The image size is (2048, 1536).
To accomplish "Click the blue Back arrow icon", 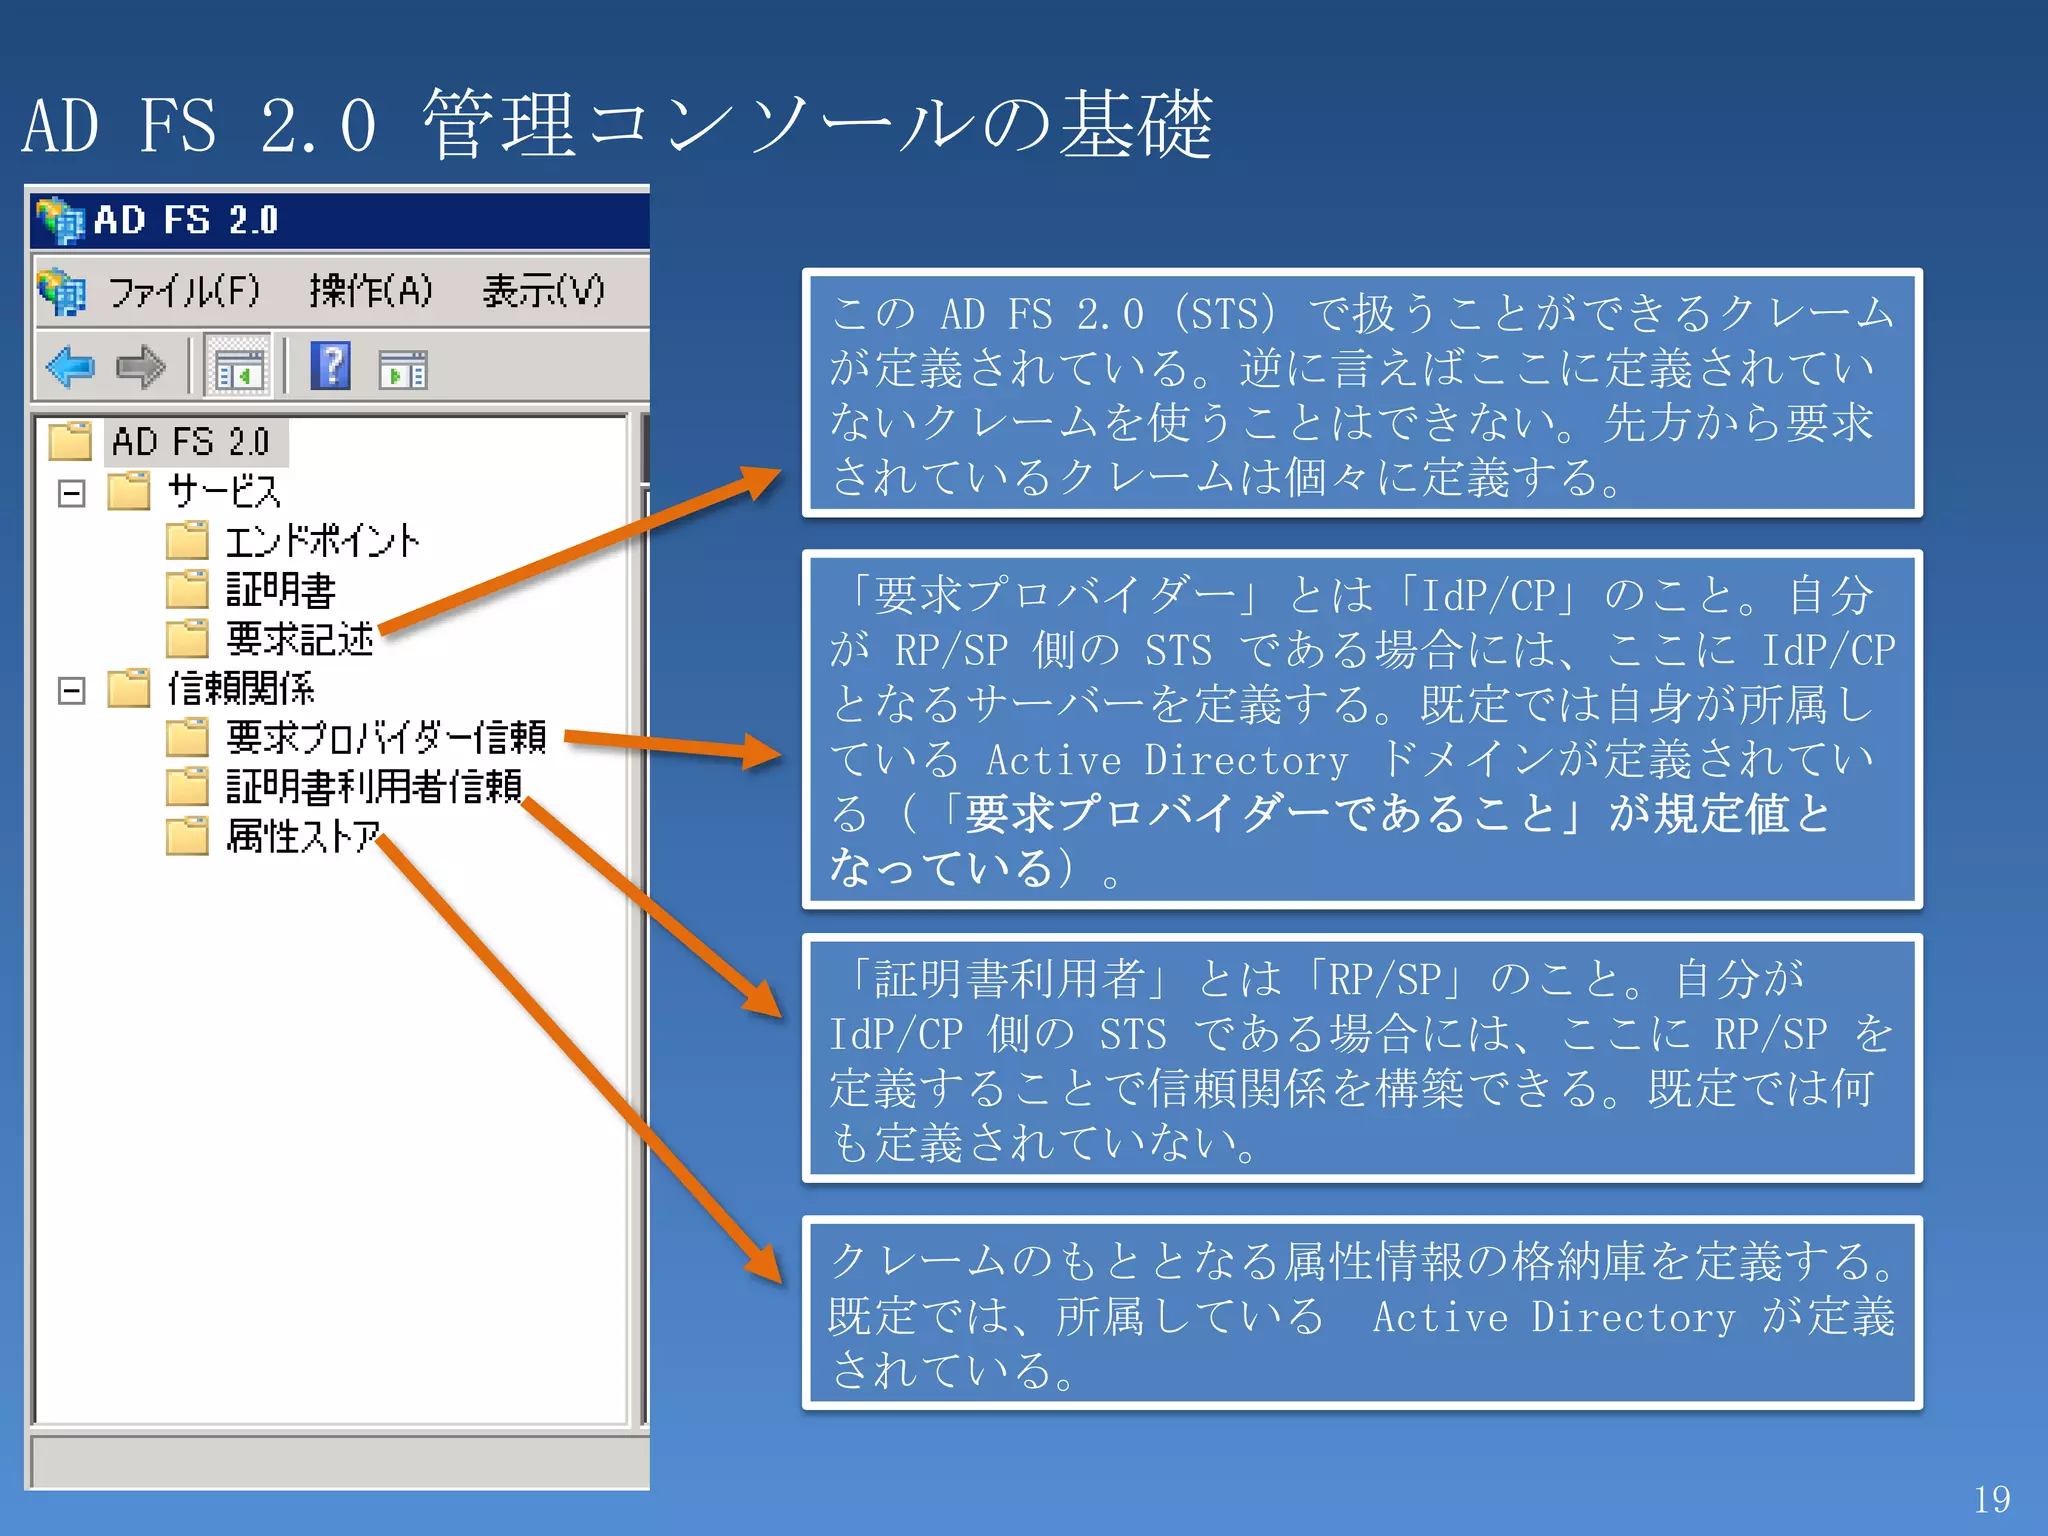I will click(x=70, y=367).
